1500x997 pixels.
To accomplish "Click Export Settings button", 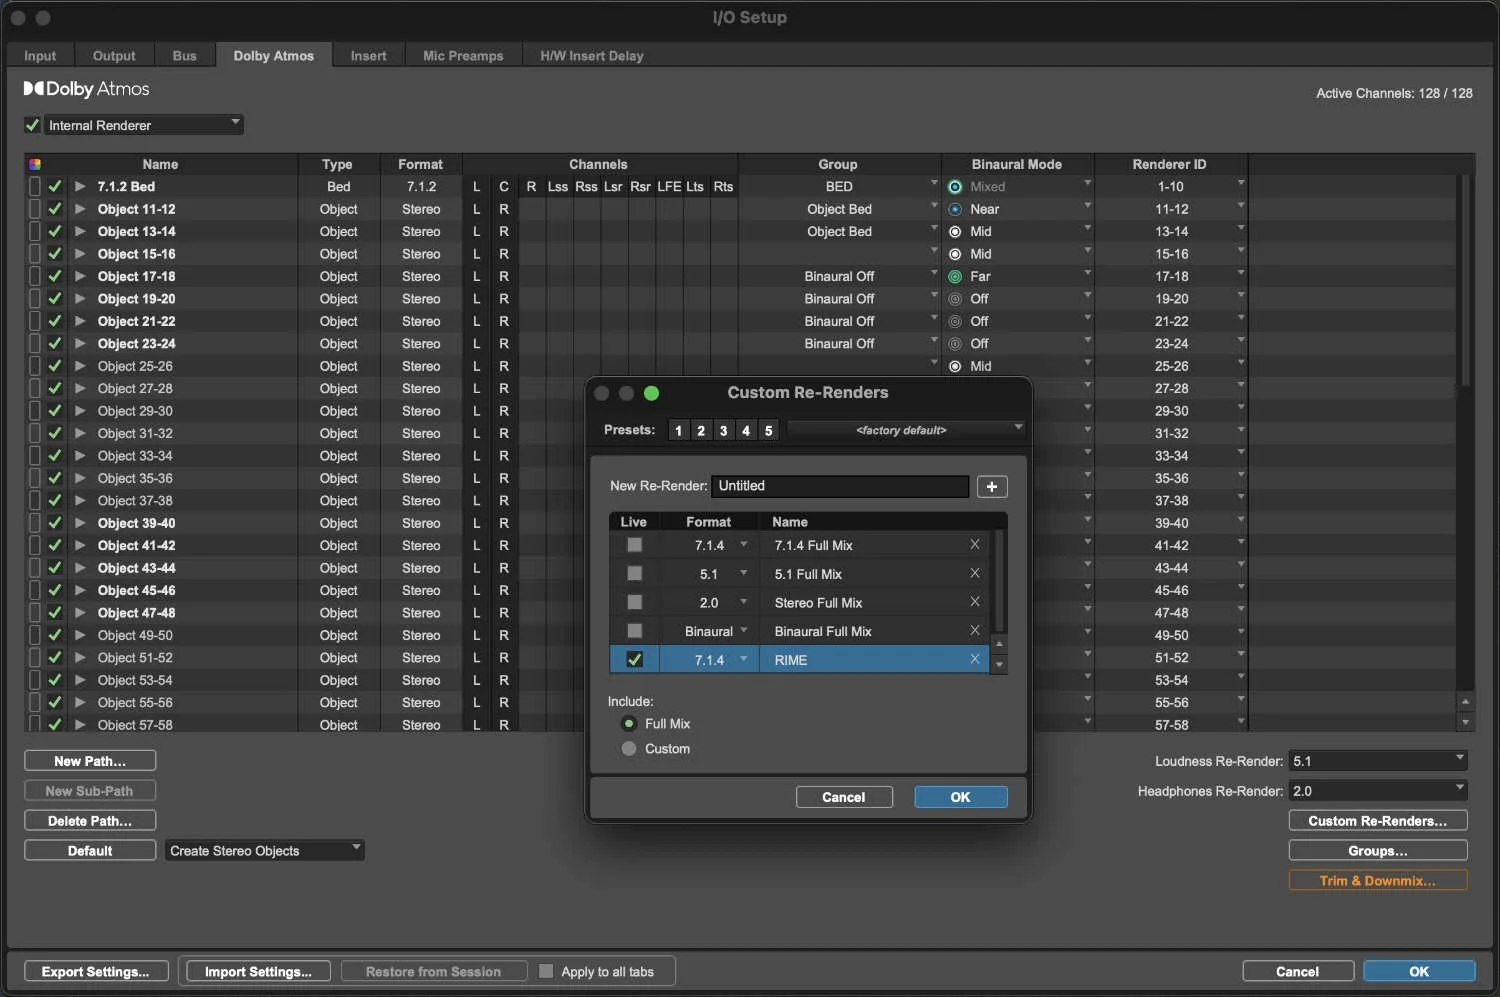I will 95,971.
